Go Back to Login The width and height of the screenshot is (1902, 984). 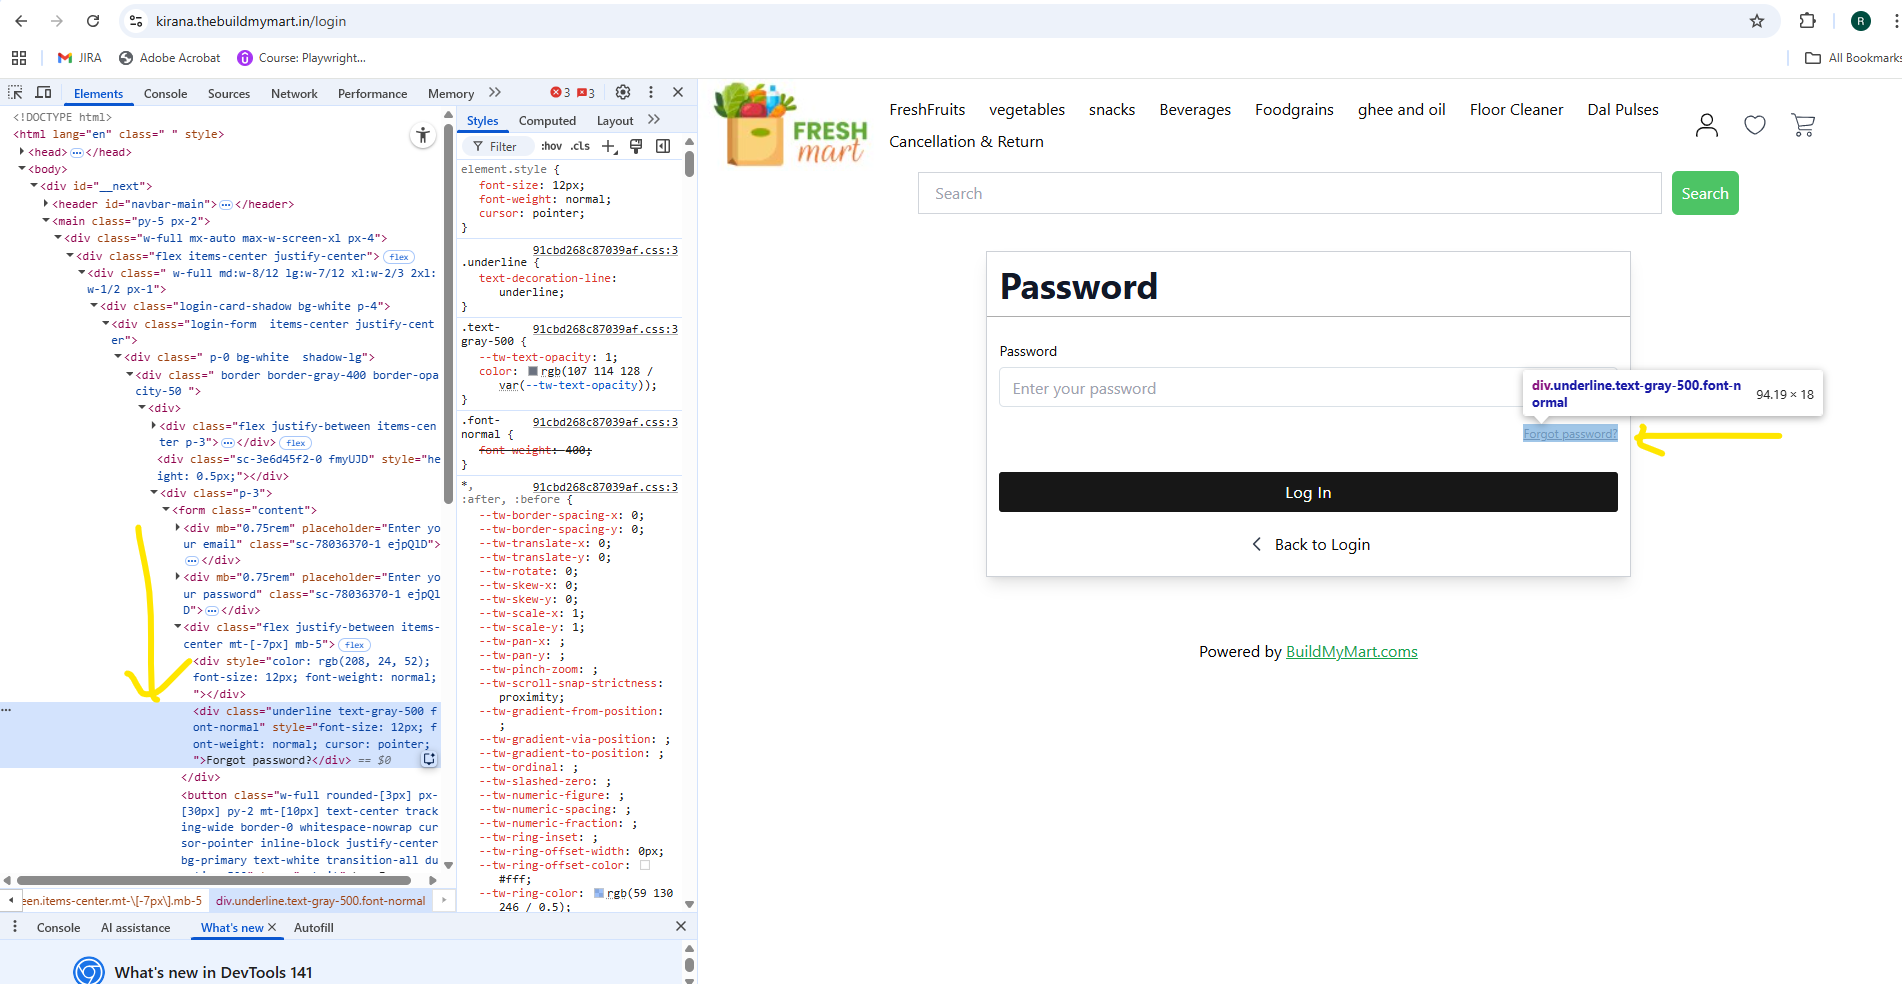click(1311, 545)
